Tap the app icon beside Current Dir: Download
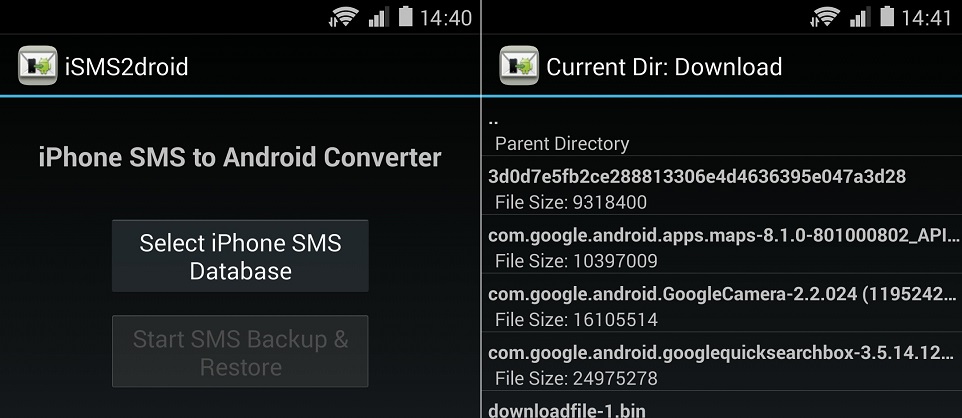Screen dimensions: 962x418 coord(519,66)
